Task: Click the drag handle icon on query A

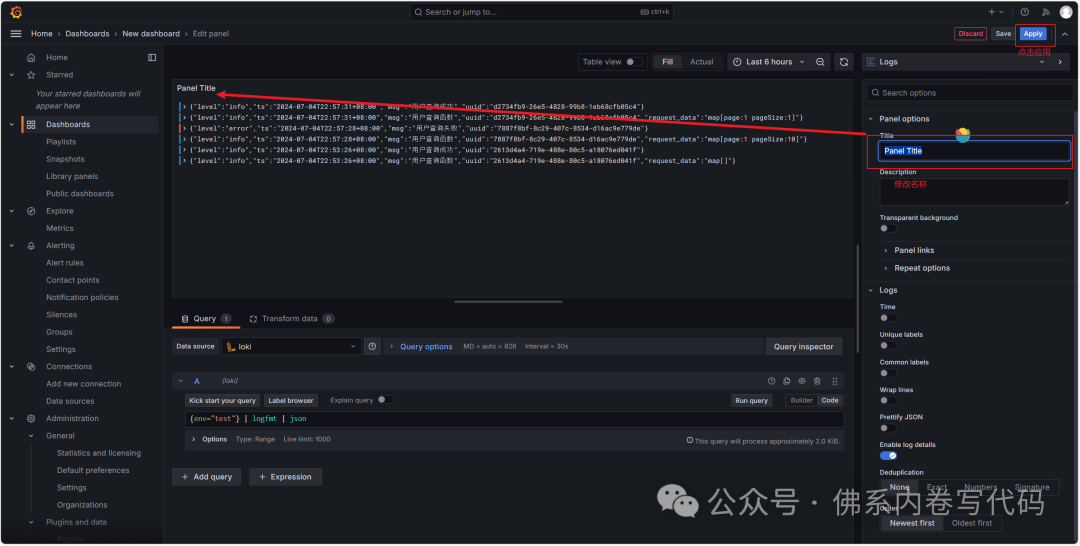Action: point(835,381)
